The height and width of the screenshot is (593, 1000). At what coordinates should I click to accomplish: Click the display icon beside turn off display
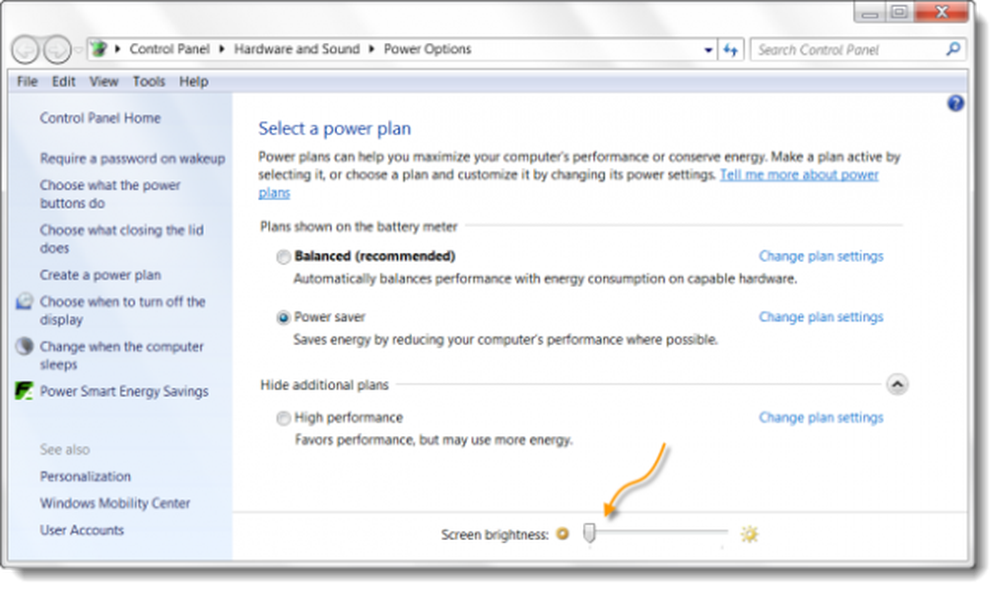coord(24,301)
